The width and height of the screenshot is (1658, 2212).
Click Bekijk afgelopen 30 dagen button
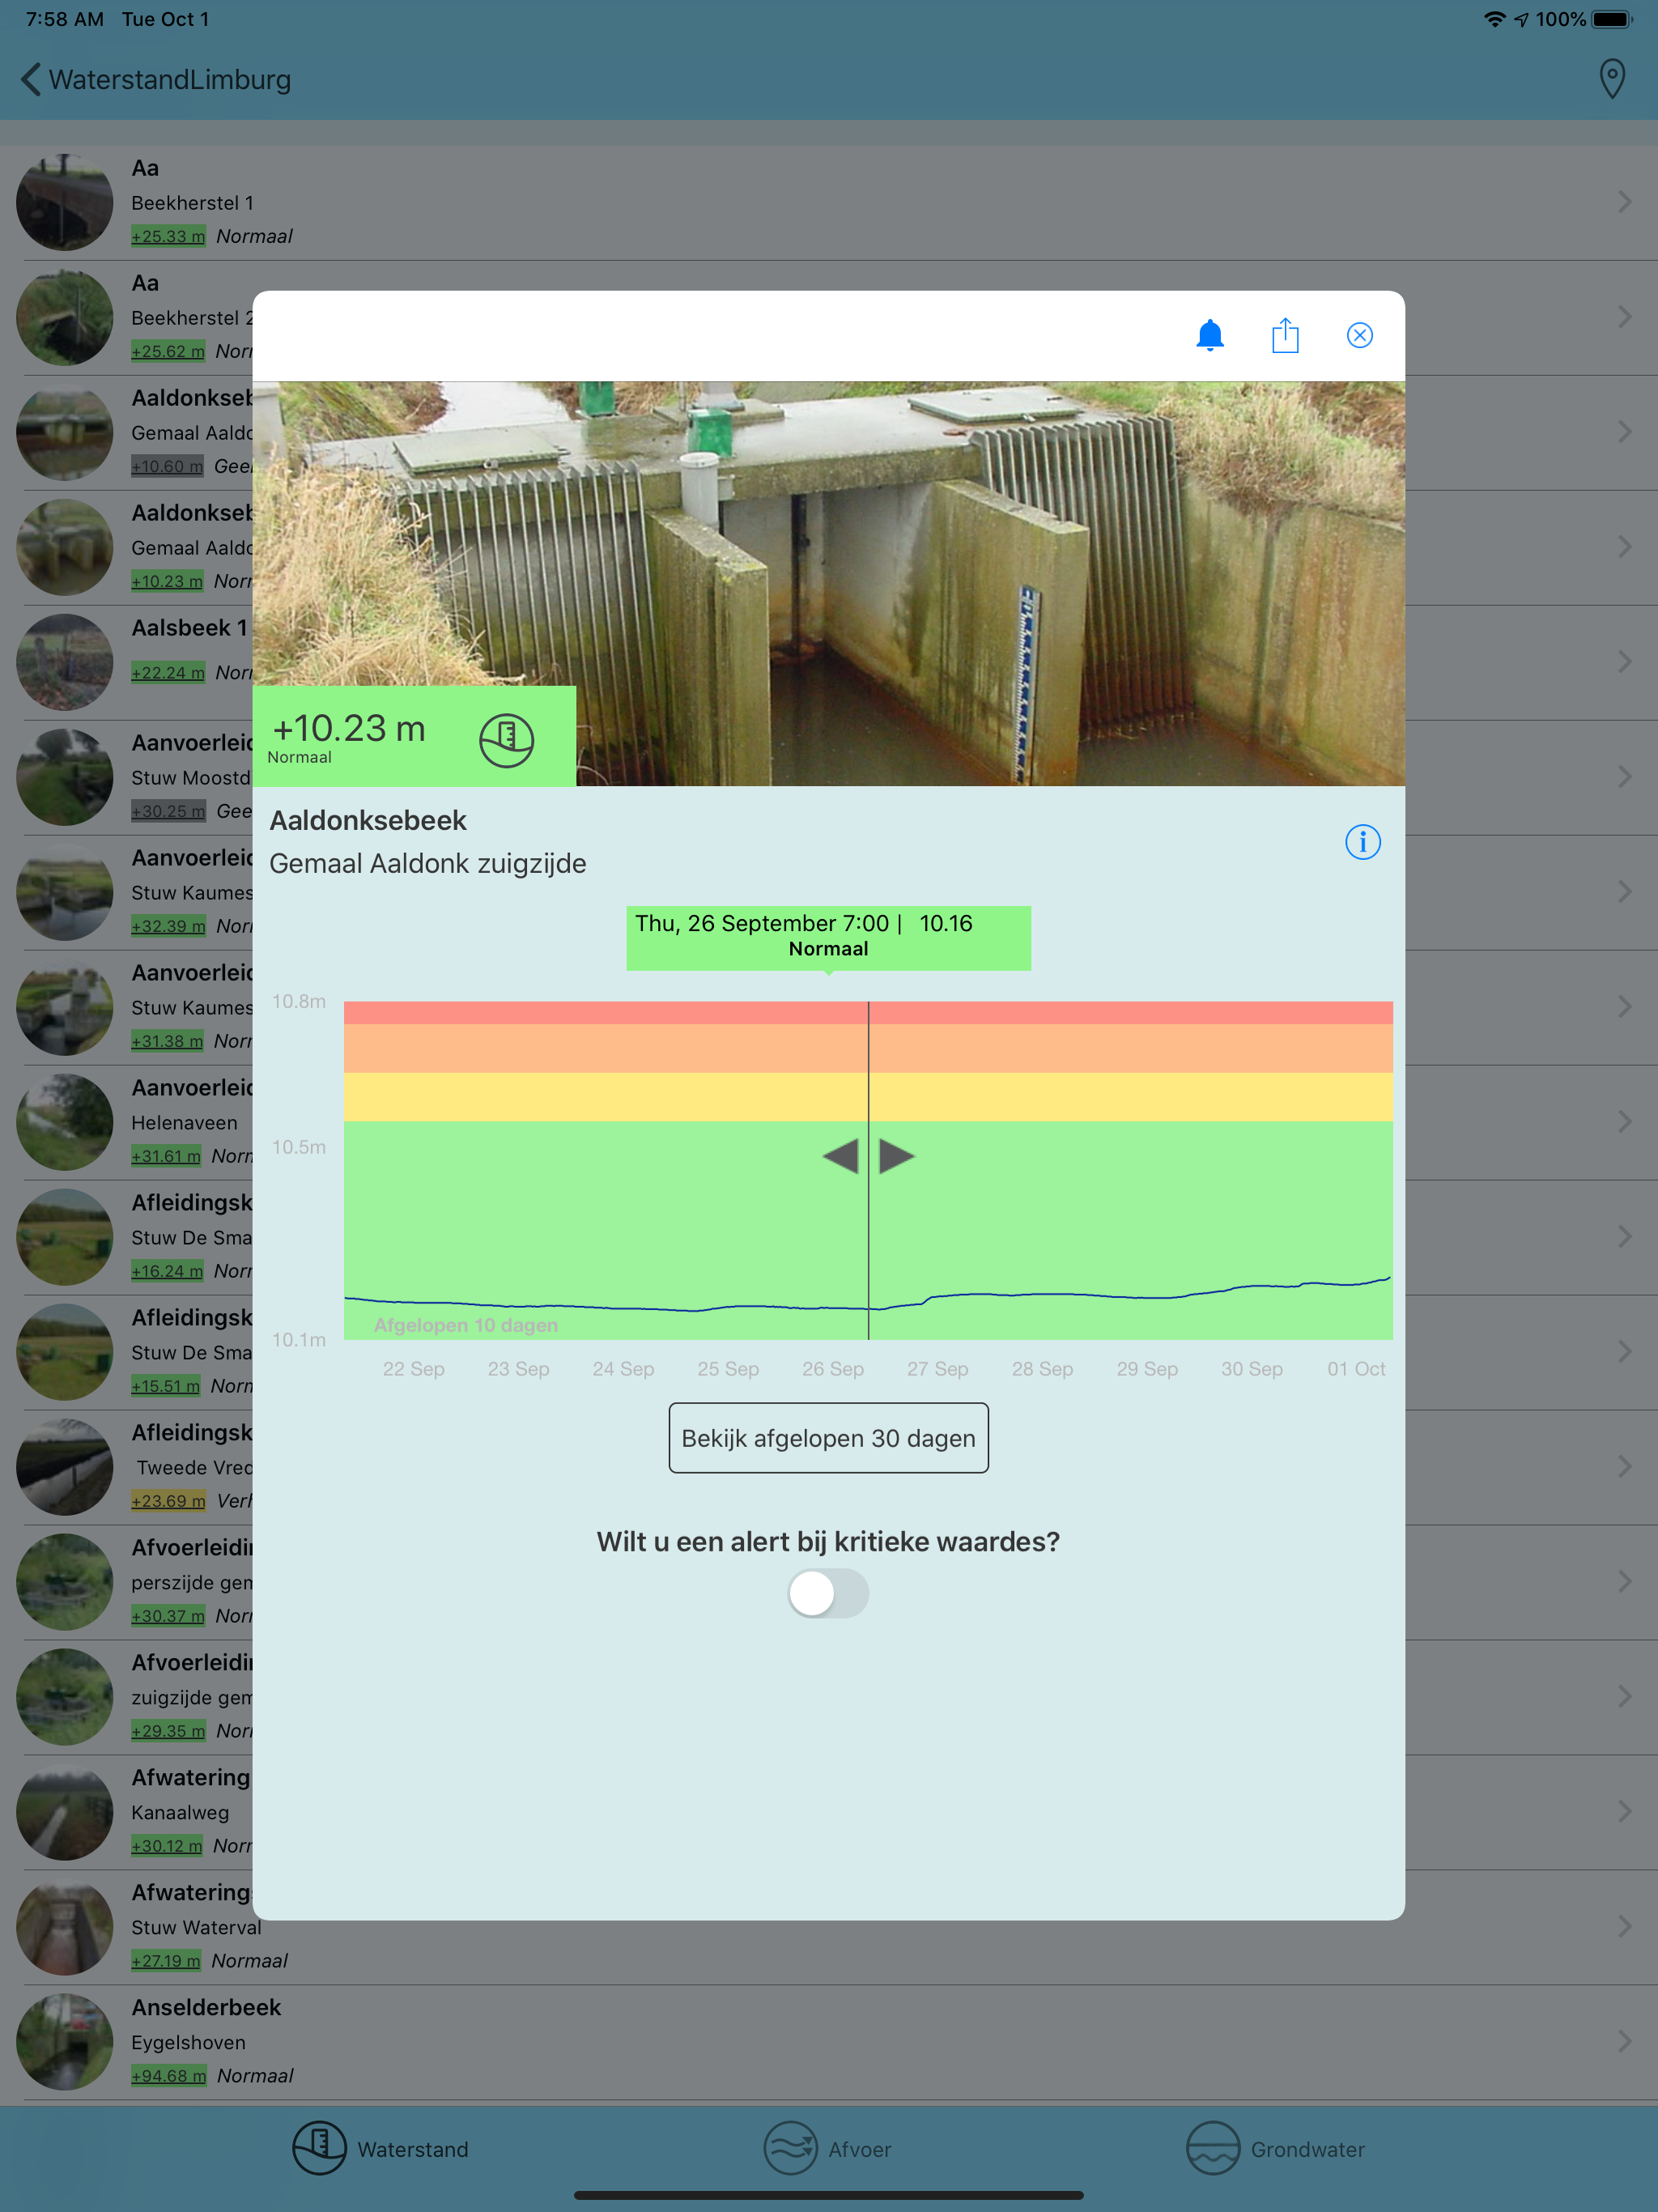(x=828, y=1438)
